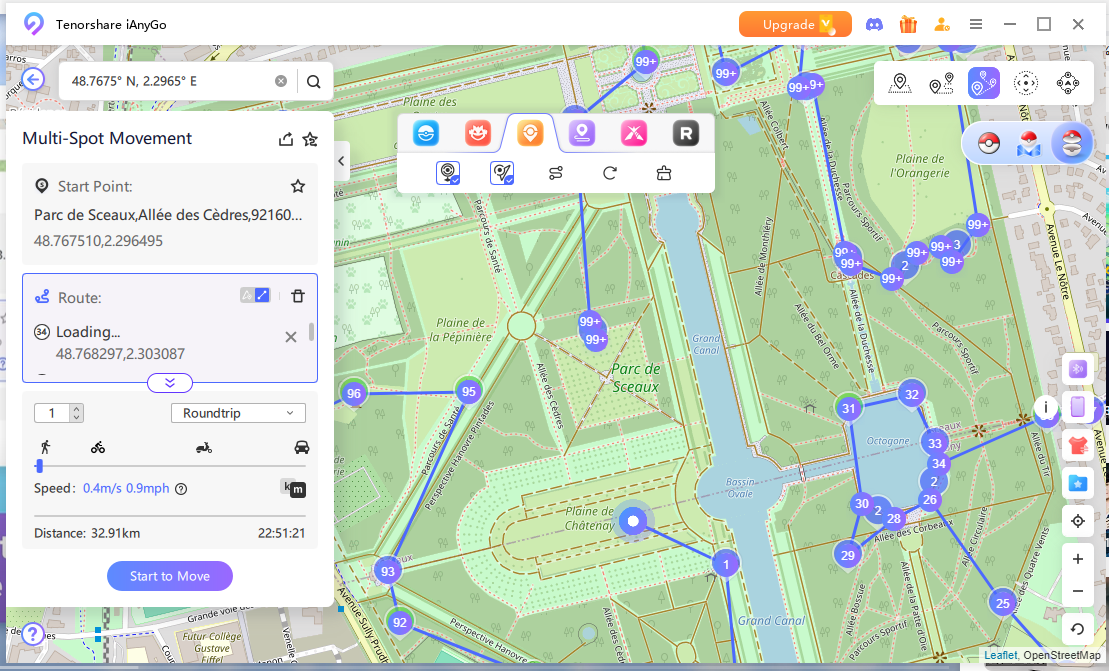This screenshot has height=671, width=1109.
Task: Zoom out on the map
Action: click(1078, 591)
